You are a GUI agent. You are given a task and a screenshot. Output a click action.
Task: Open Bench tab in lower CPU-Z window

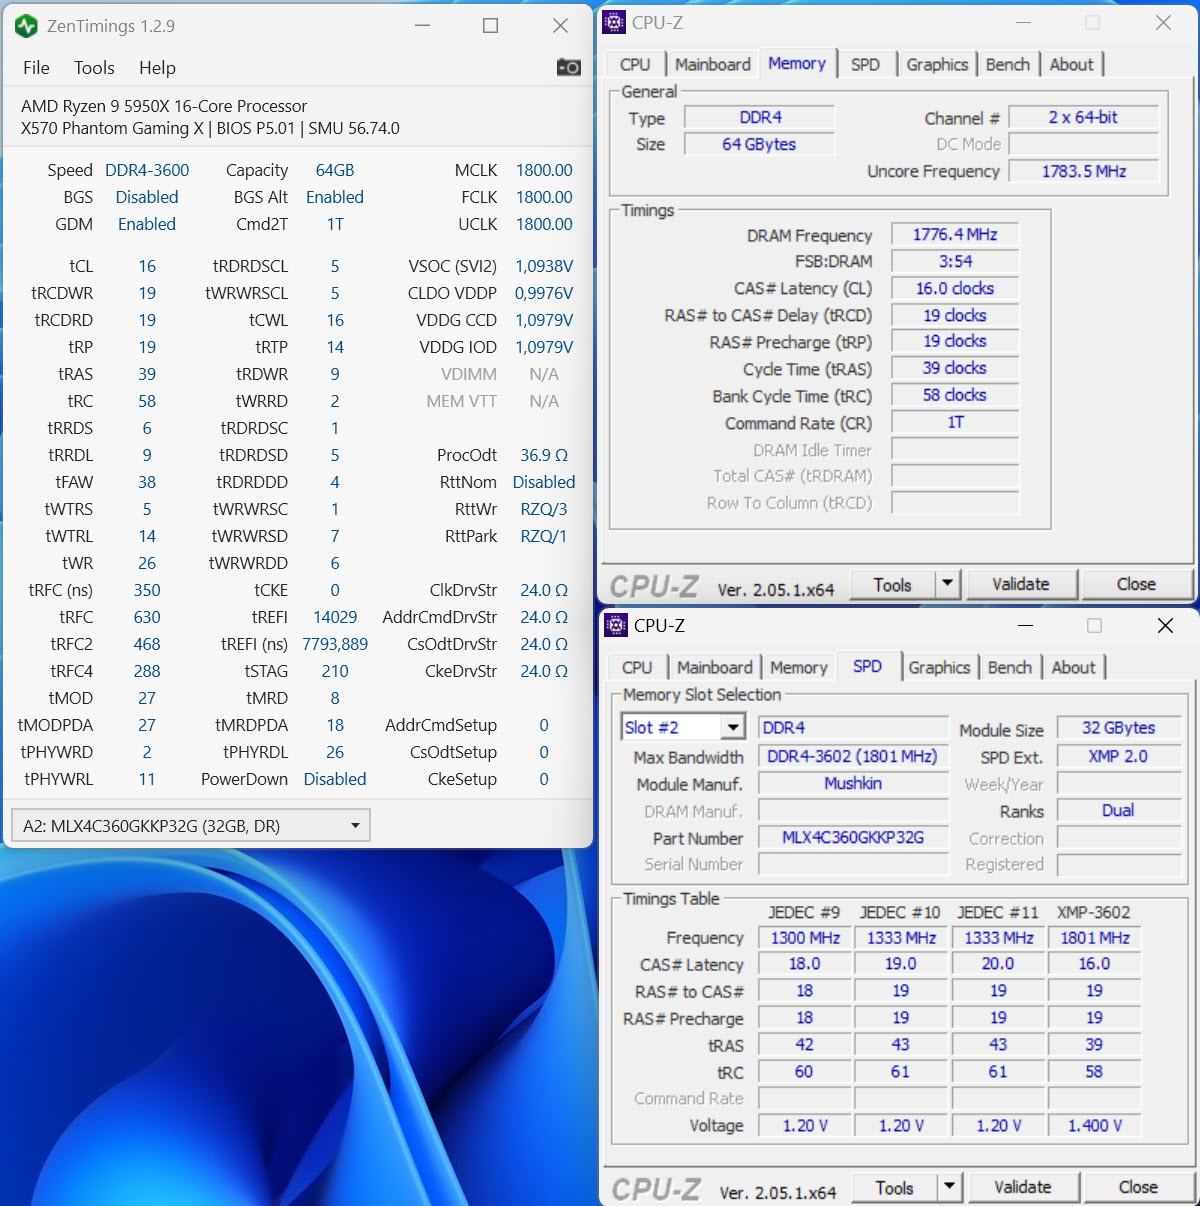coord(1009,667)
